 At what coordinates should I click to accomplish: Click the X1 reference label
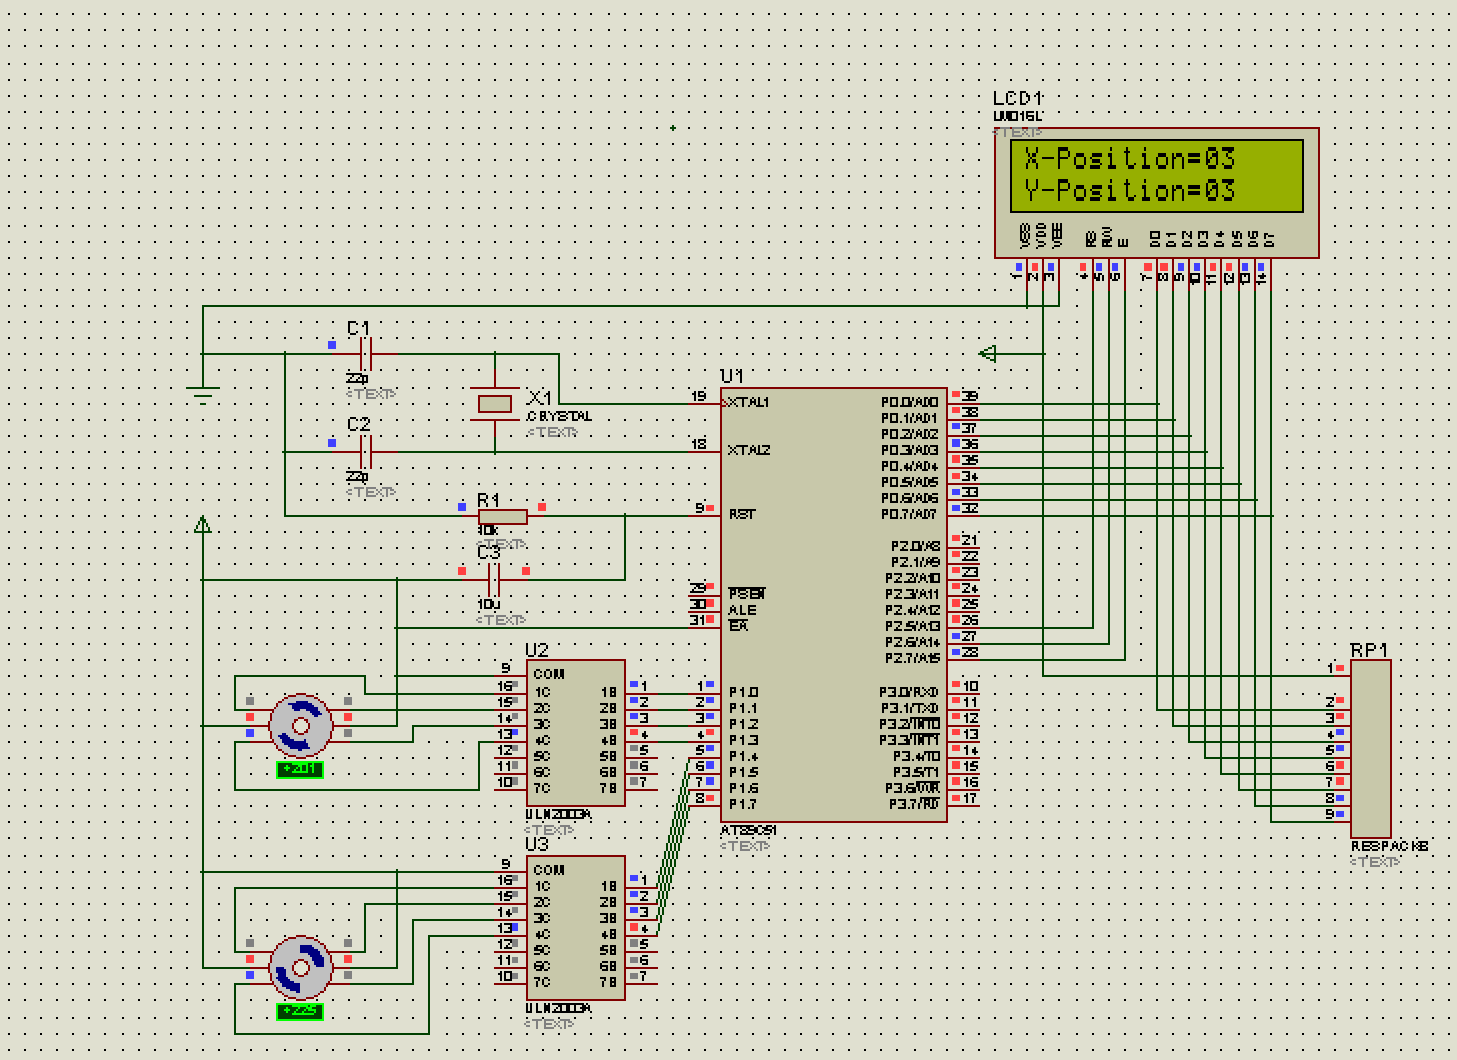[539, 398]
